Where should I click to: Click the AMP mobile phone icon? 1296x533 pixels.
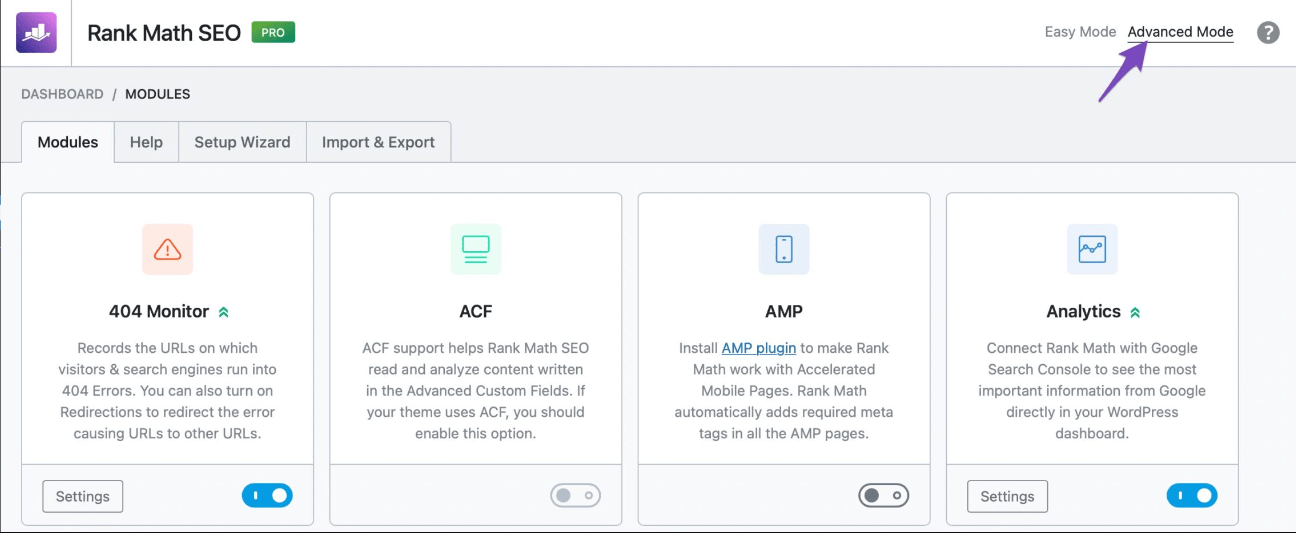click(x=784, y=249)
